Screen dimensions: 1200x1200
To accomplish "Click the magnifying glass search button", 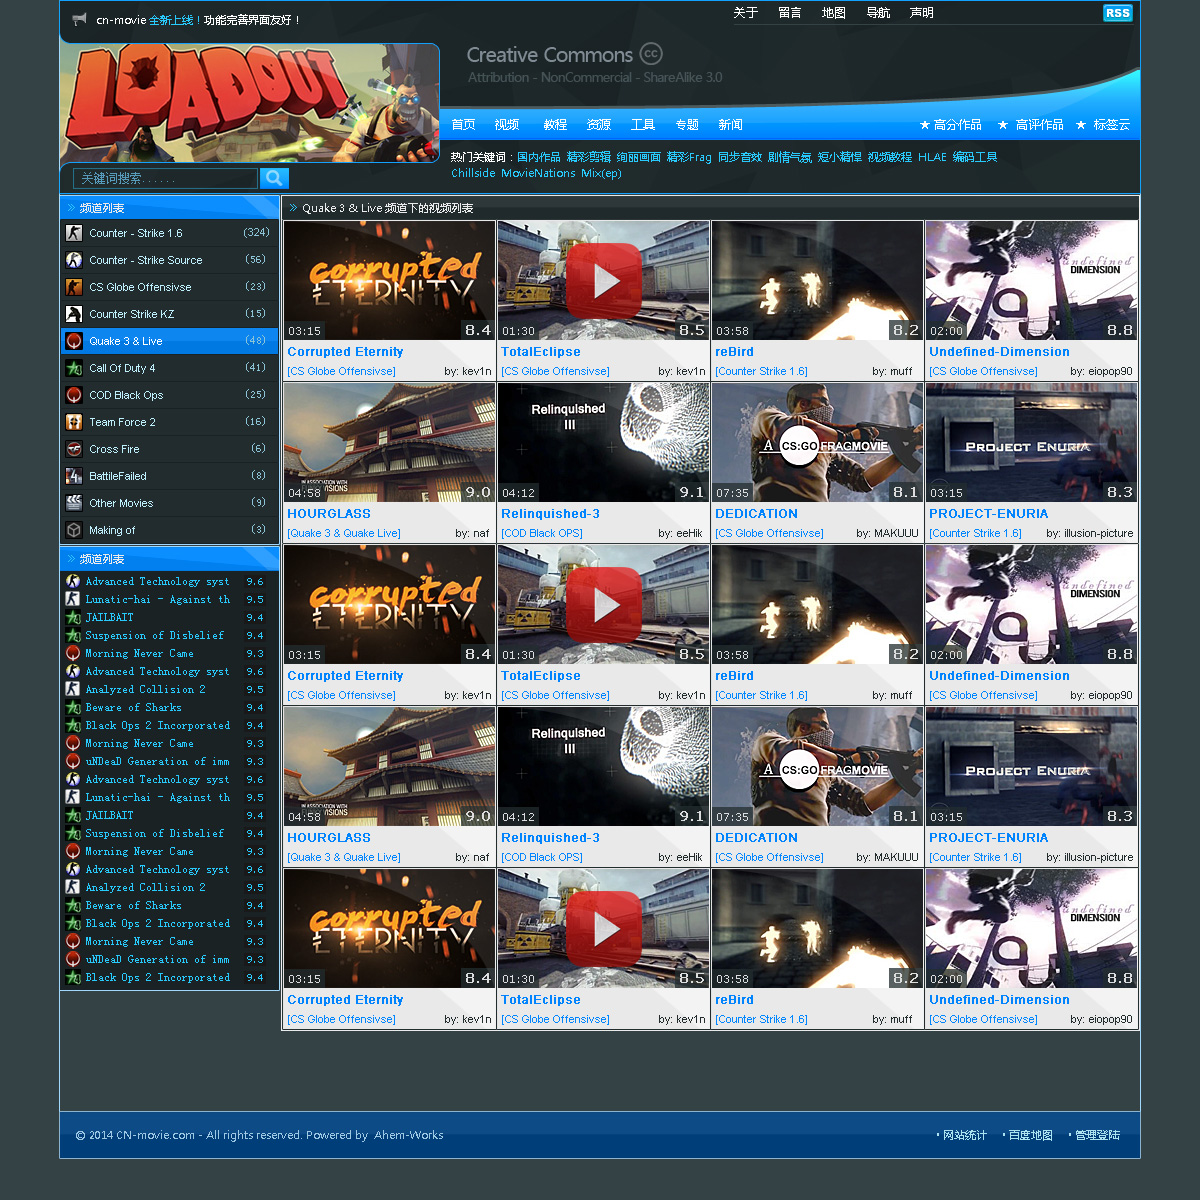I will 274,178.
